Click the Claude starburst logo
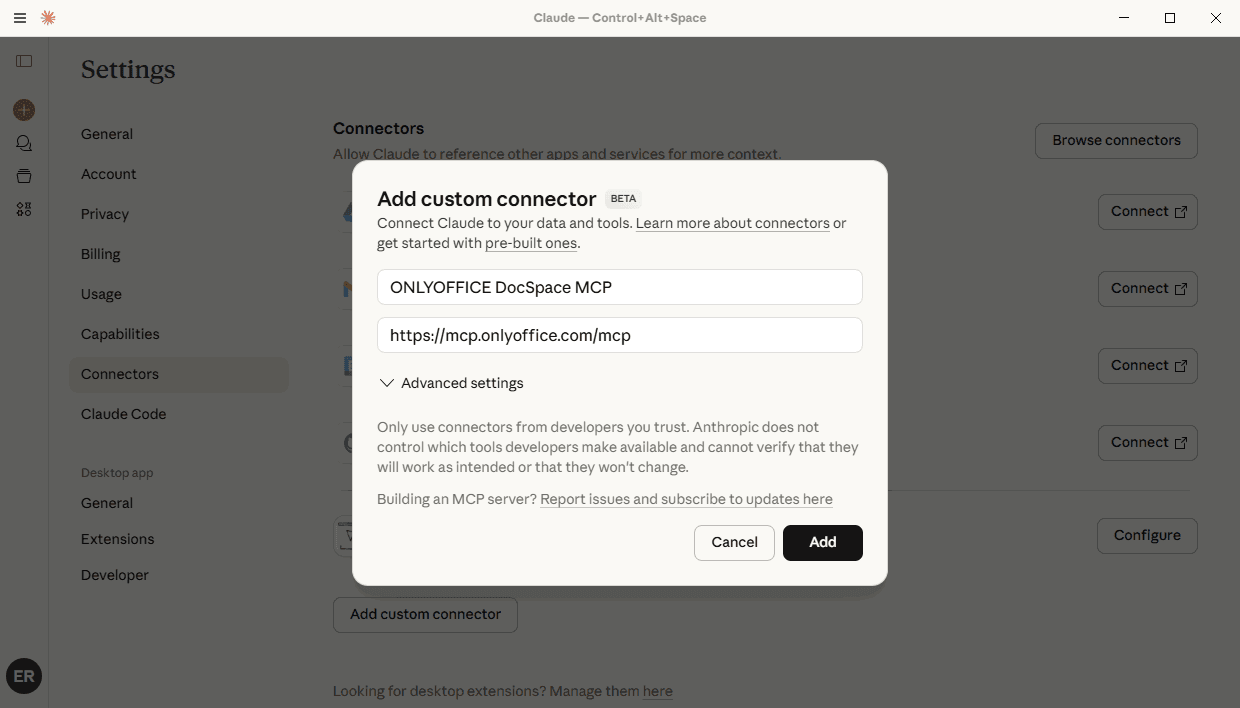The height and width of the screenshot is (708, 1240). tap(48, 18)
